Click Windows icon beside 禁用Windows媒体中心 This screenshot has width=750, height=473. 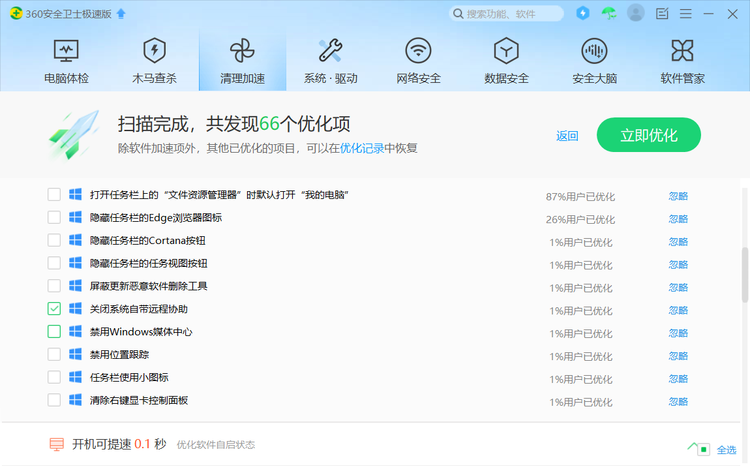75,331
